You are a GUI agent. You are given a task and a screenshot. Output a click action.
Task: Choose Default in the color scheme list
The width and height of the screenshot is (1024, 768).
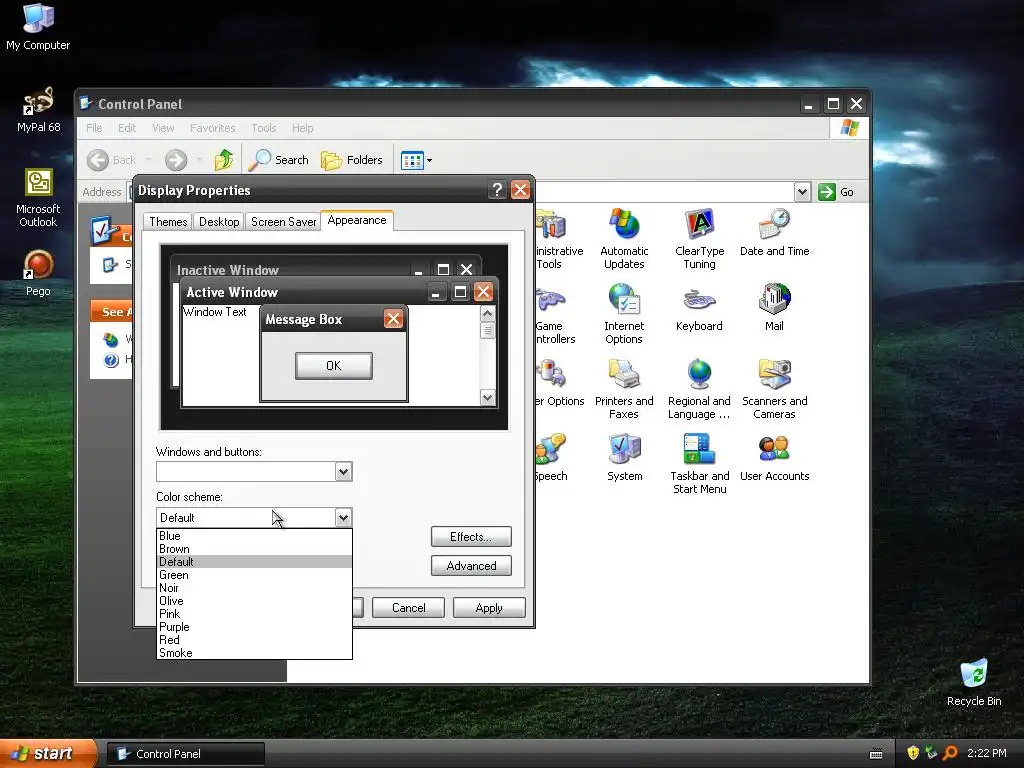[254, 562]
